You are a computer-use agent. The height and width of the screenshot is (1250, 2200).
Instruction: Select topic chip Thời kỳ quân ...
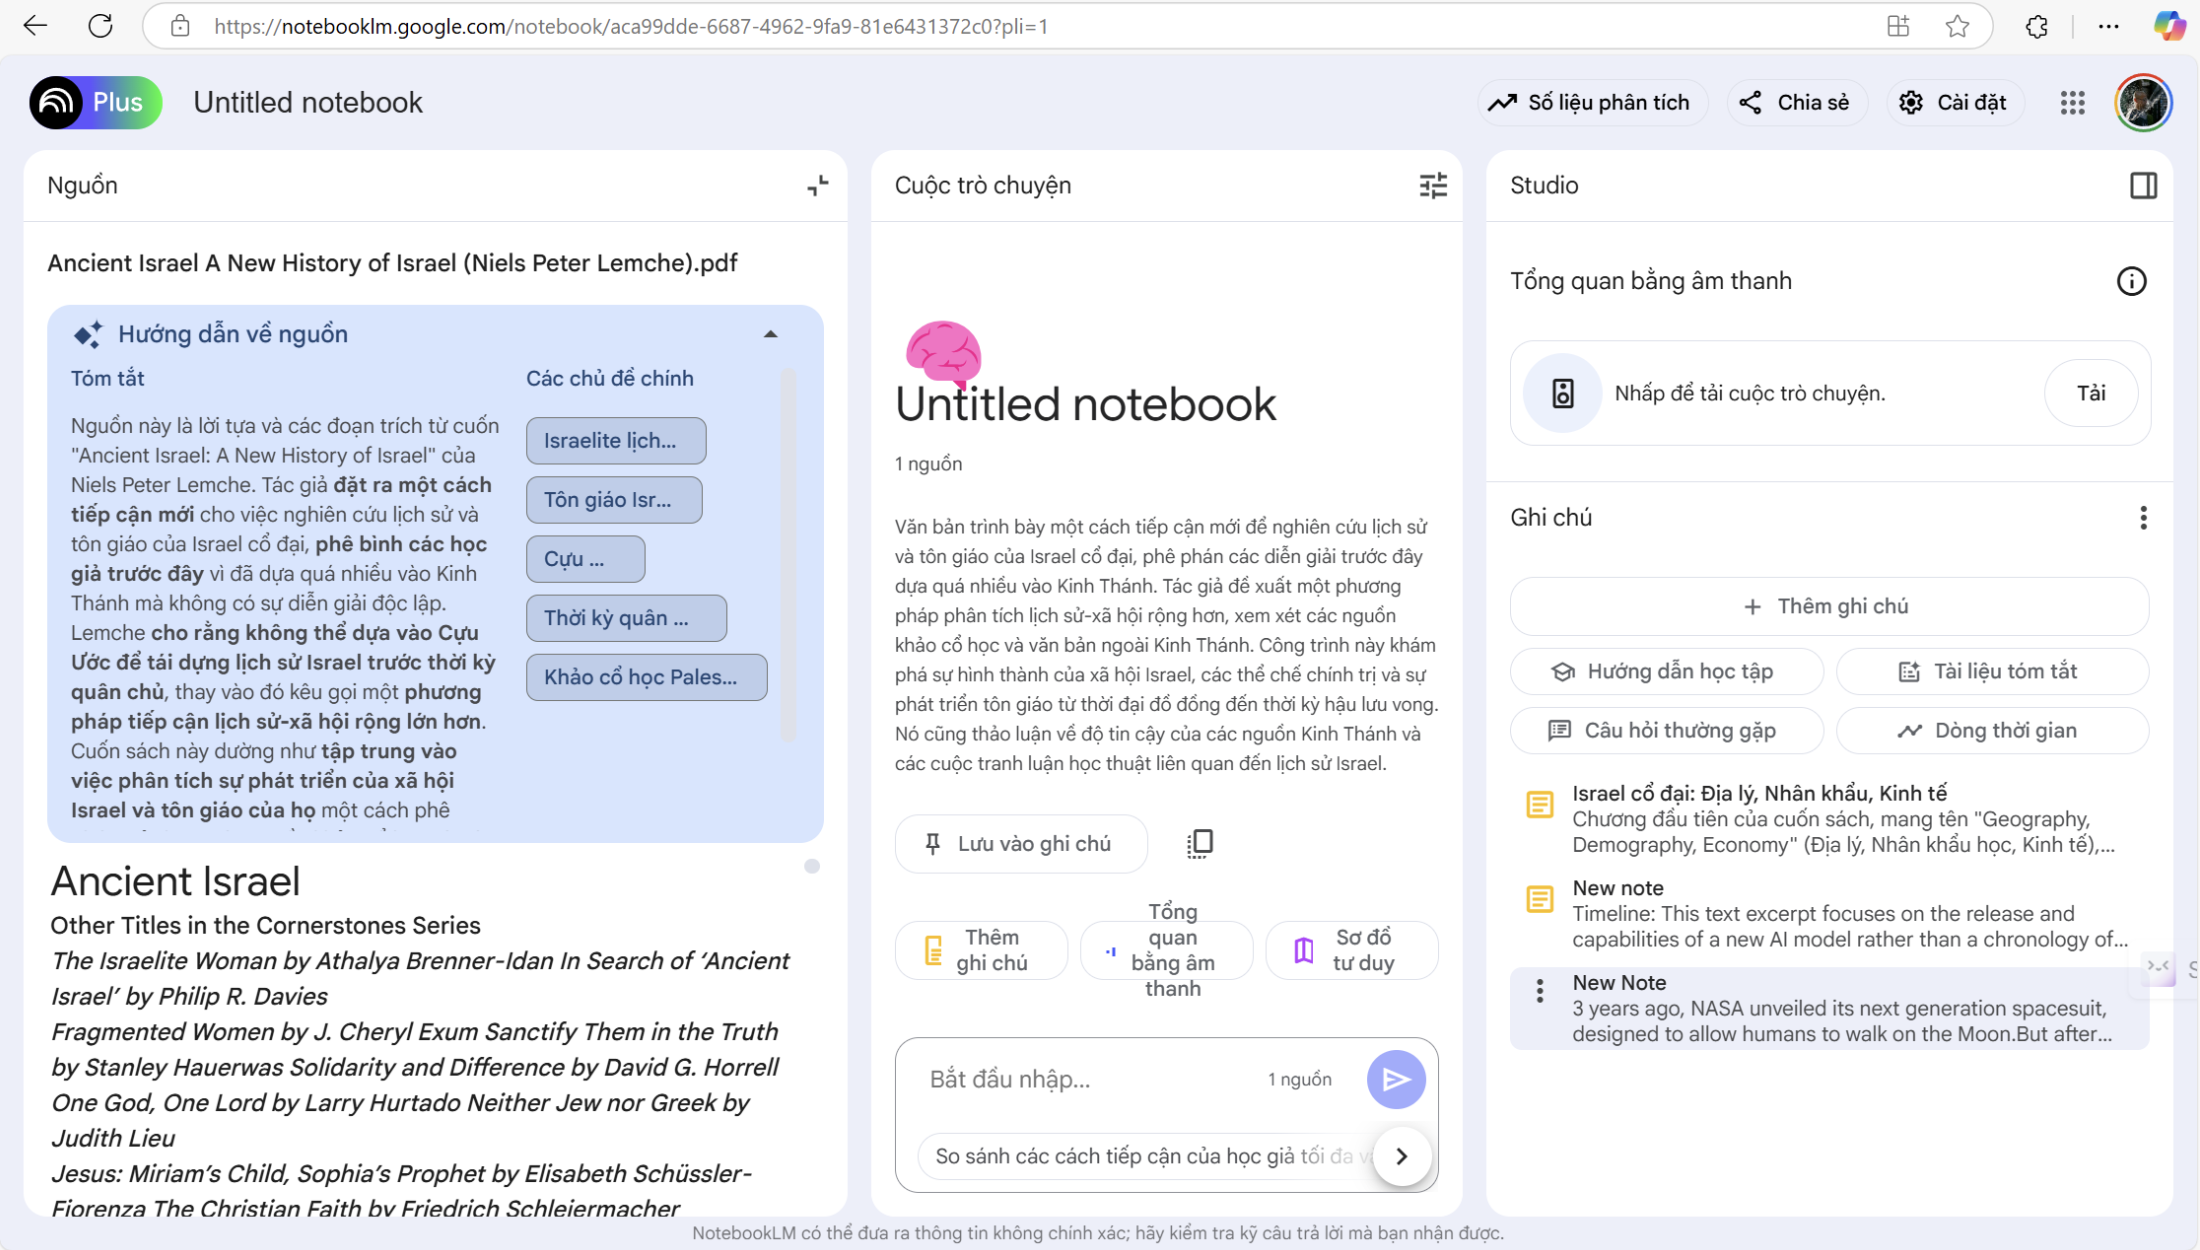pos(626,617)
